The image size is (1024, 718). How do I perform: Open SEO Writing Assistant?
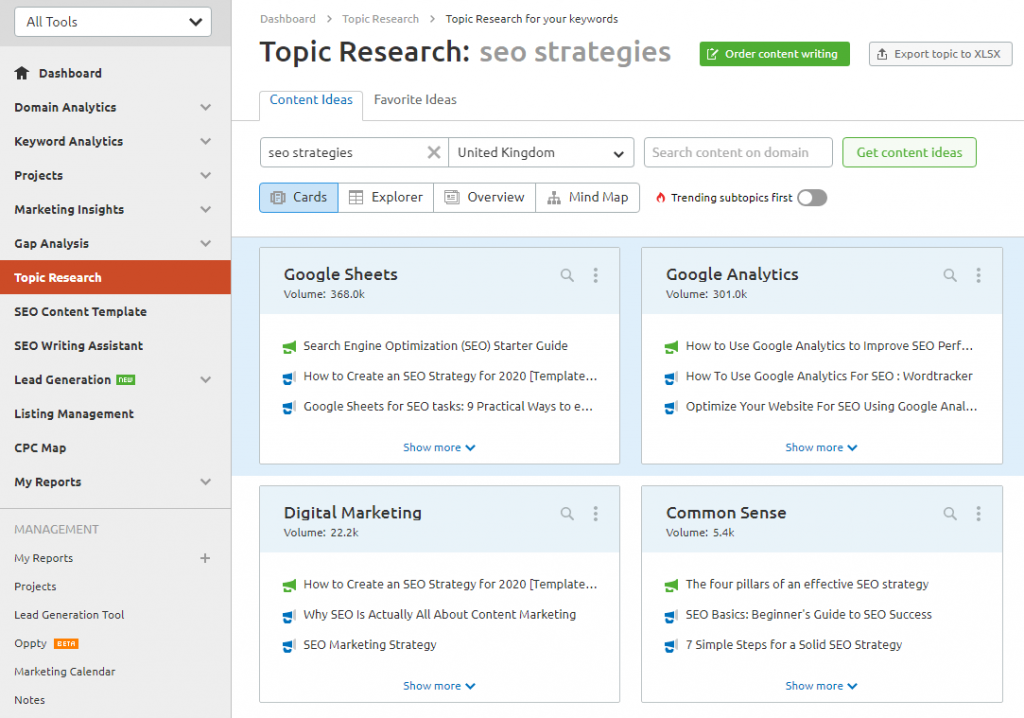[x=78, y=346]
